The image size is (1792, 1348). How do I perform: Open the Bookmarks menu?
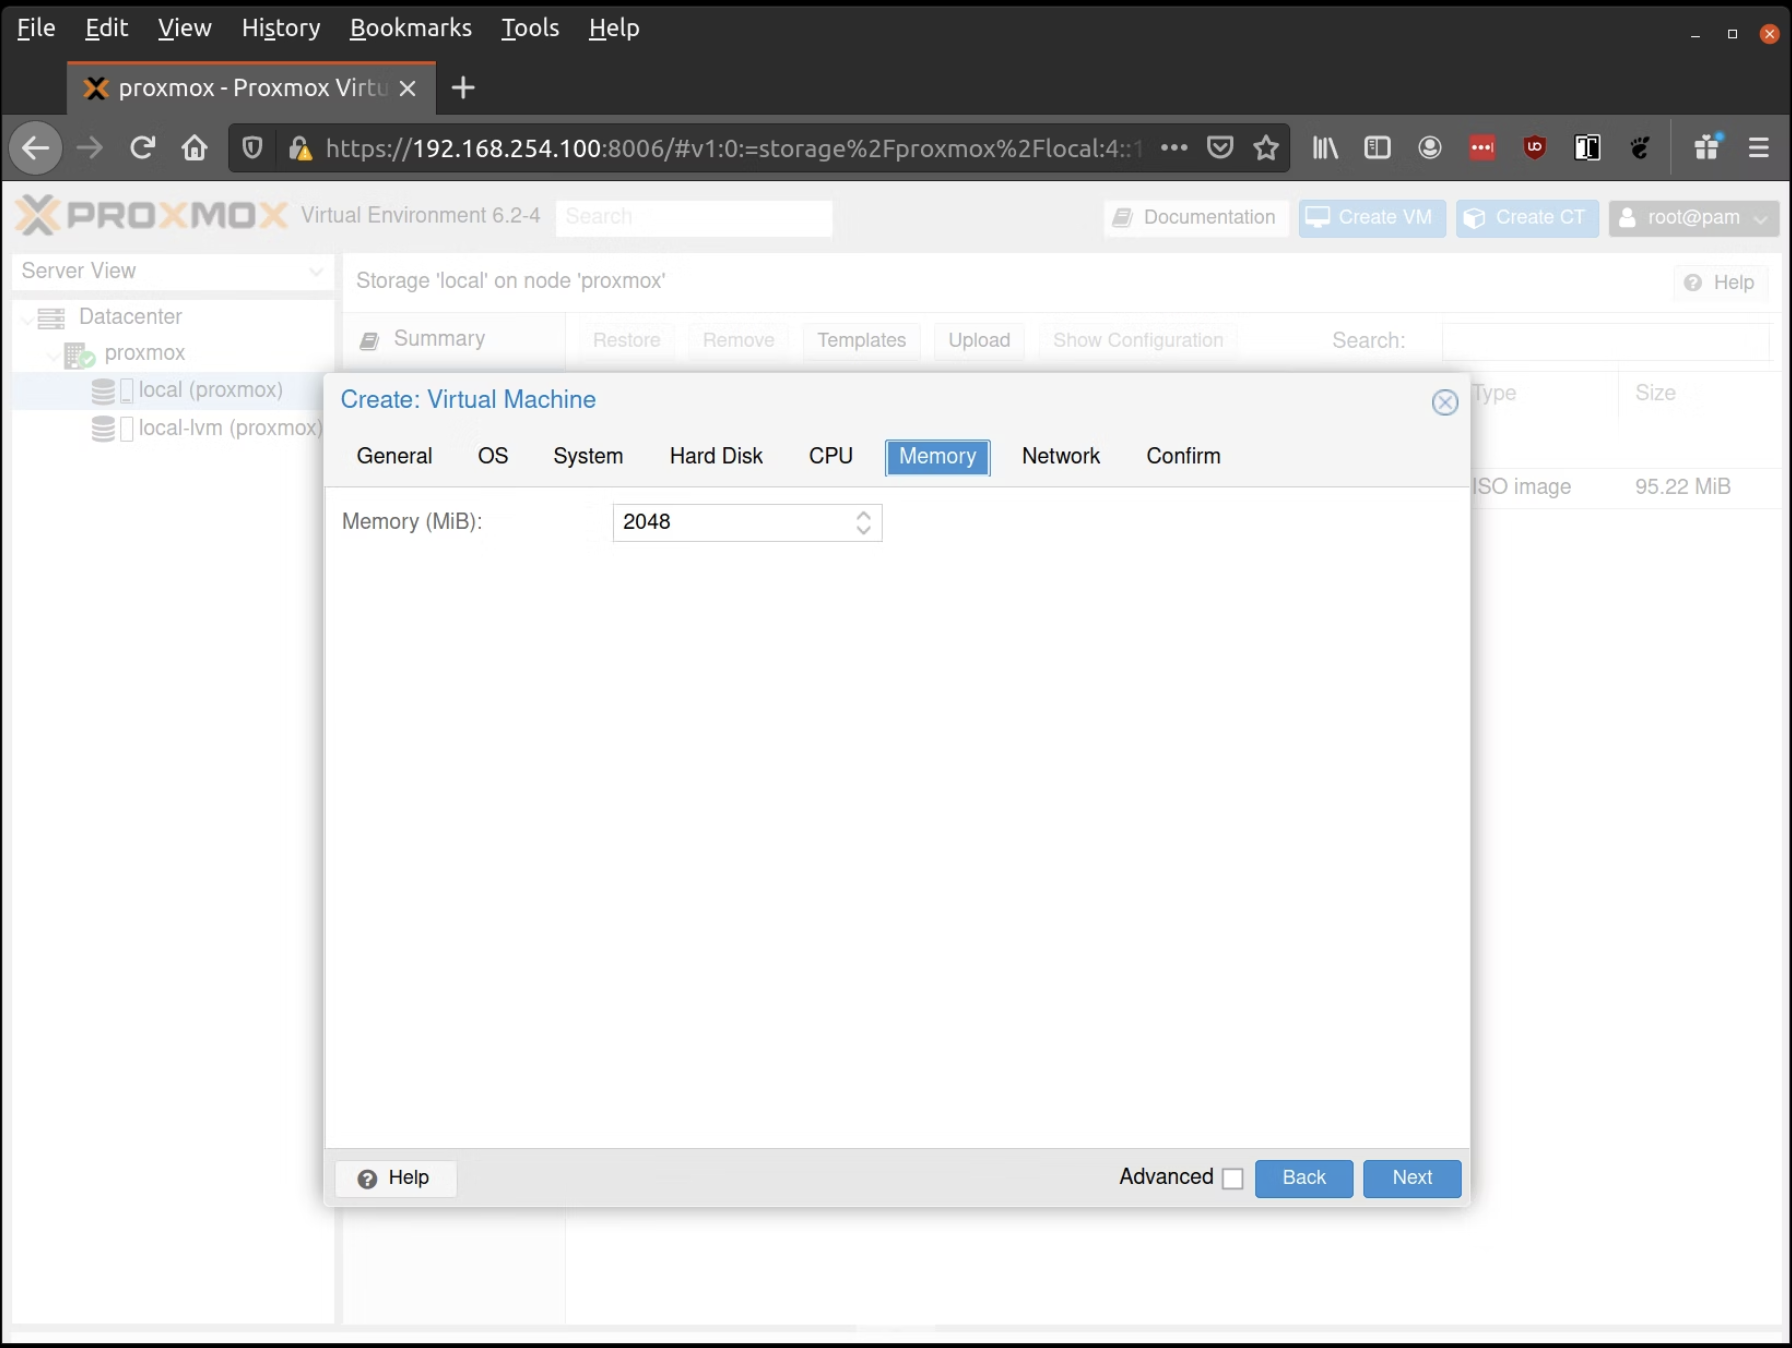coord(410,28)
